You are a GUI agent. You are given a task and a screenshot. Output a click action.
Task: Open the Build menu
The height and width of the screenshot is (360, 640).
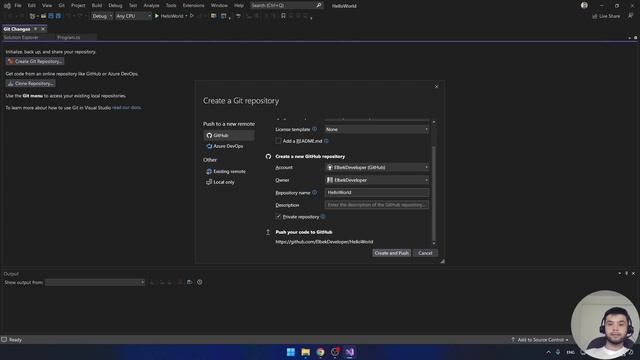point(97,5)
